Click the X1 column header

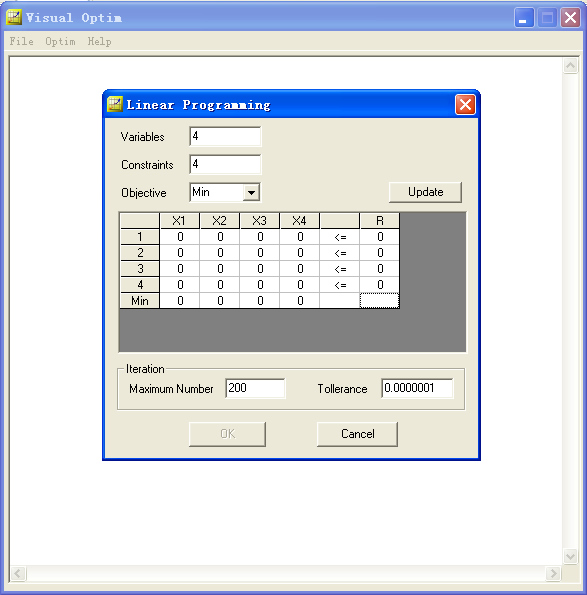(x=180, y=221)
